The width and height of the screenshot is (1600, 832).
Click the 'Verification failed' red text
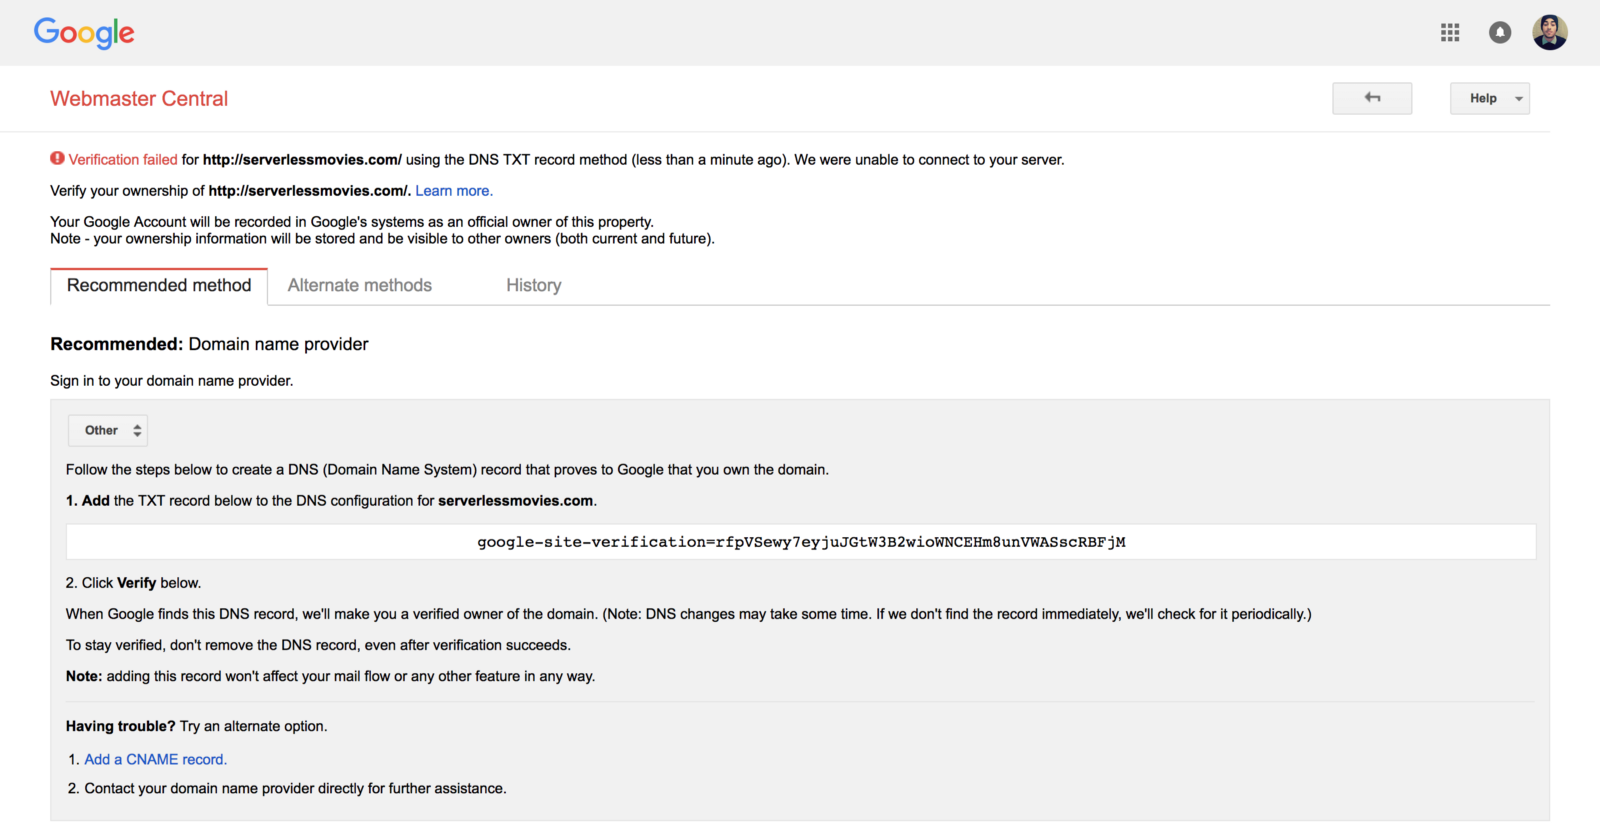pos(123,160)
